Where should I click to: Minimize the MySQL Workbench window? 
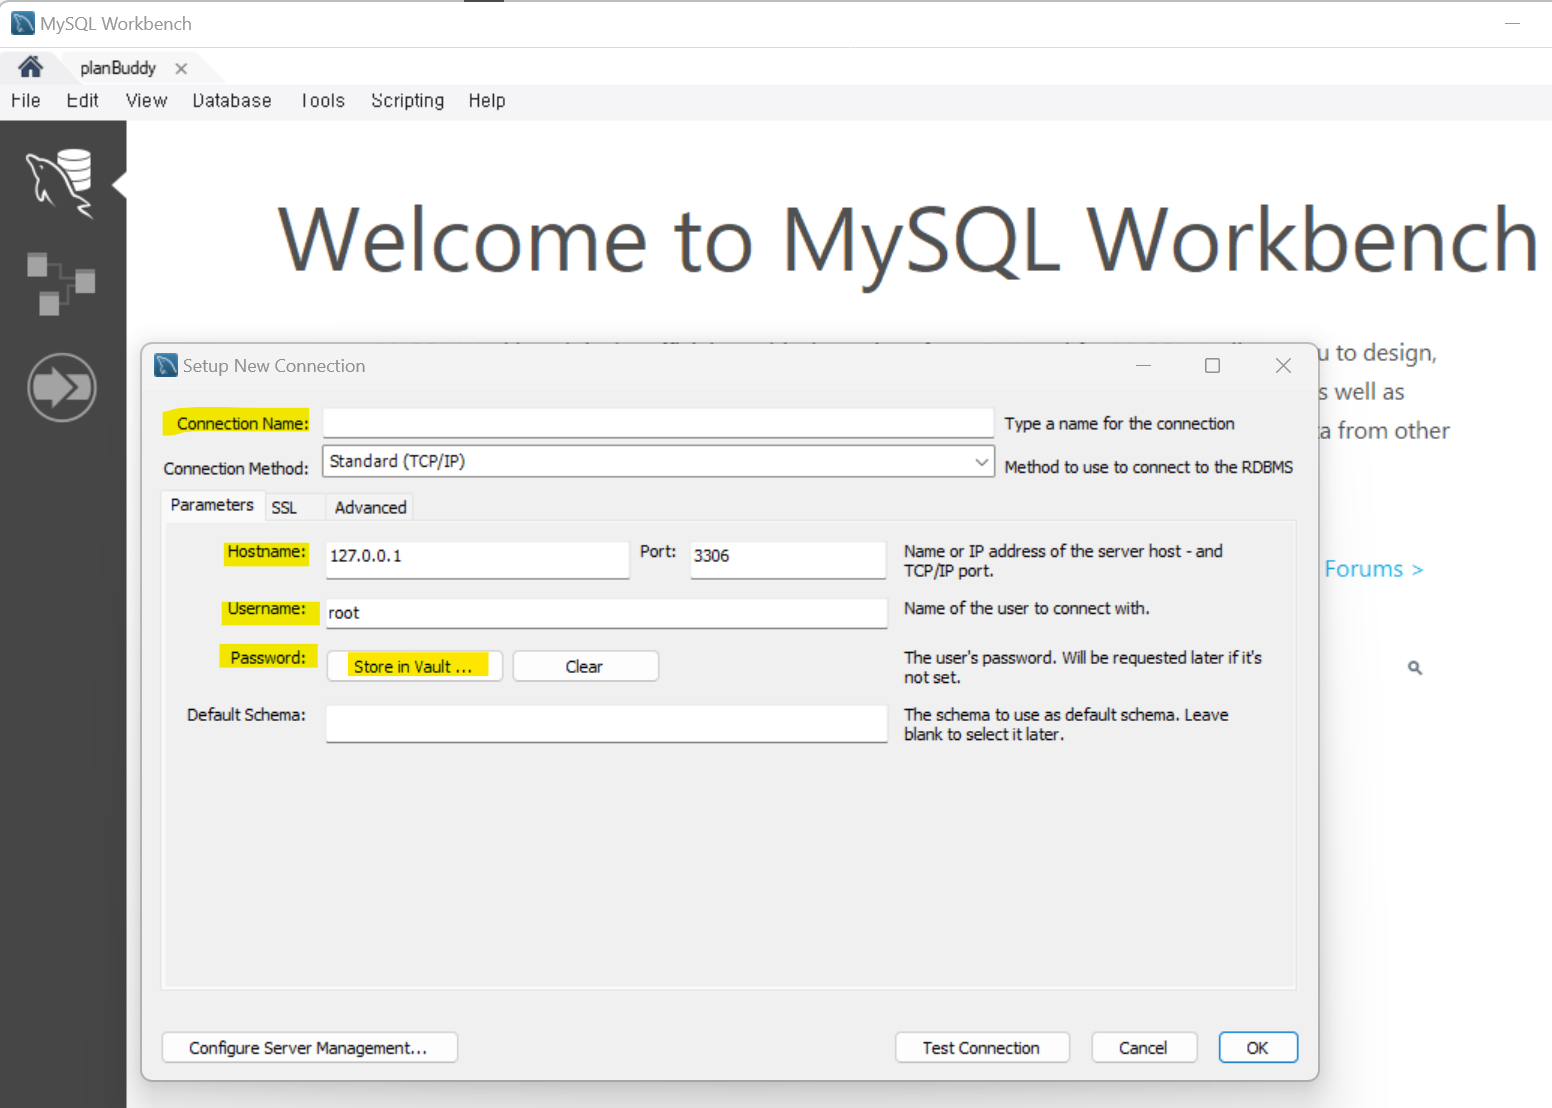point(1512,23)
